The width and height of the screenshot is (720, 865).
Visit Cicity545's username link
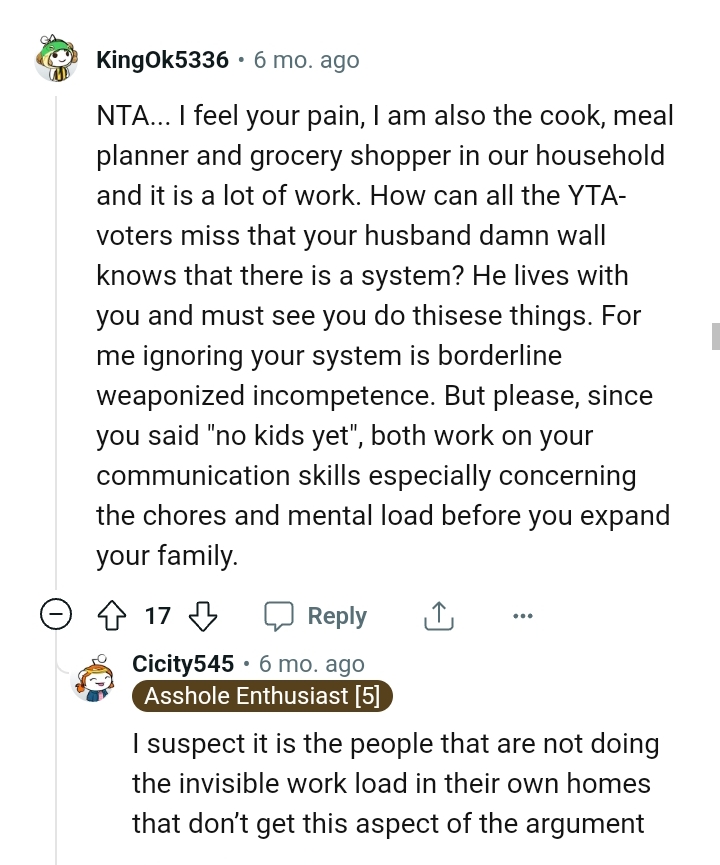click(x=183, y=664)
